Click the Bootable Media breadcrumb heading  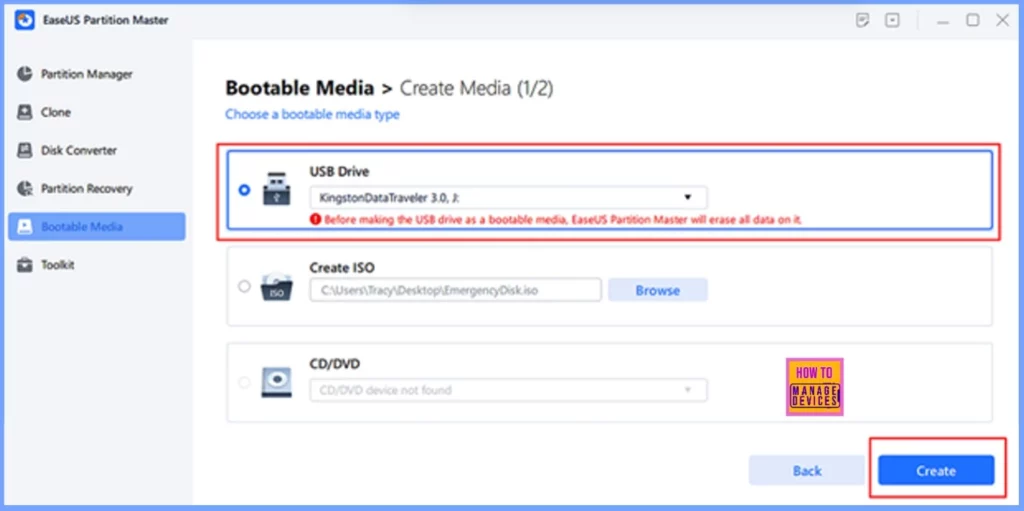pyautogui.click(x=300, y=88)
